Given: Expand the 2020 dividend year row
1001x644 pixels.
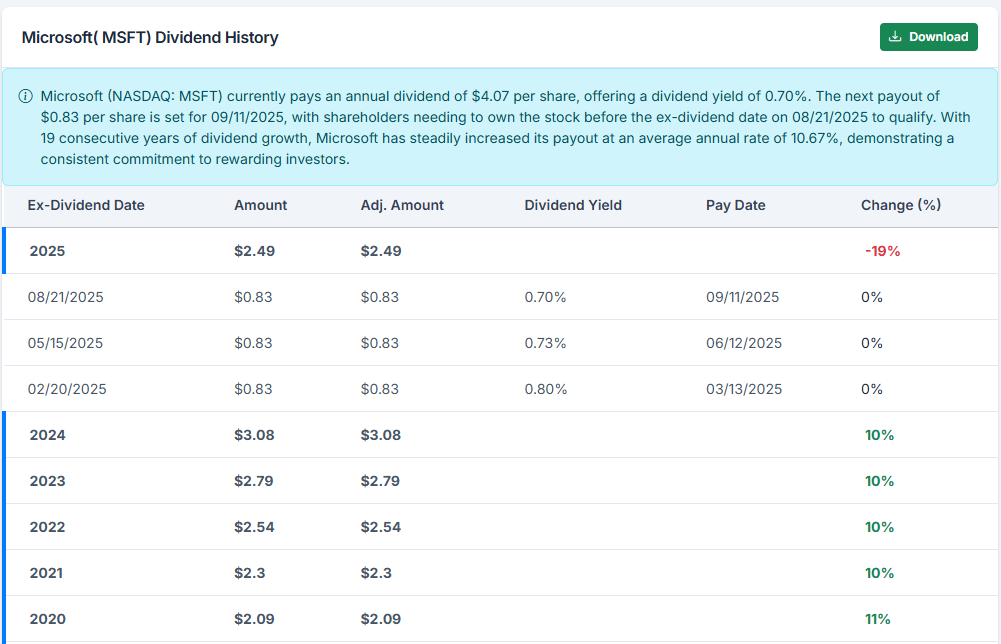Looking at the screenshot, I should pyautogui.click(x=500, y=618).
